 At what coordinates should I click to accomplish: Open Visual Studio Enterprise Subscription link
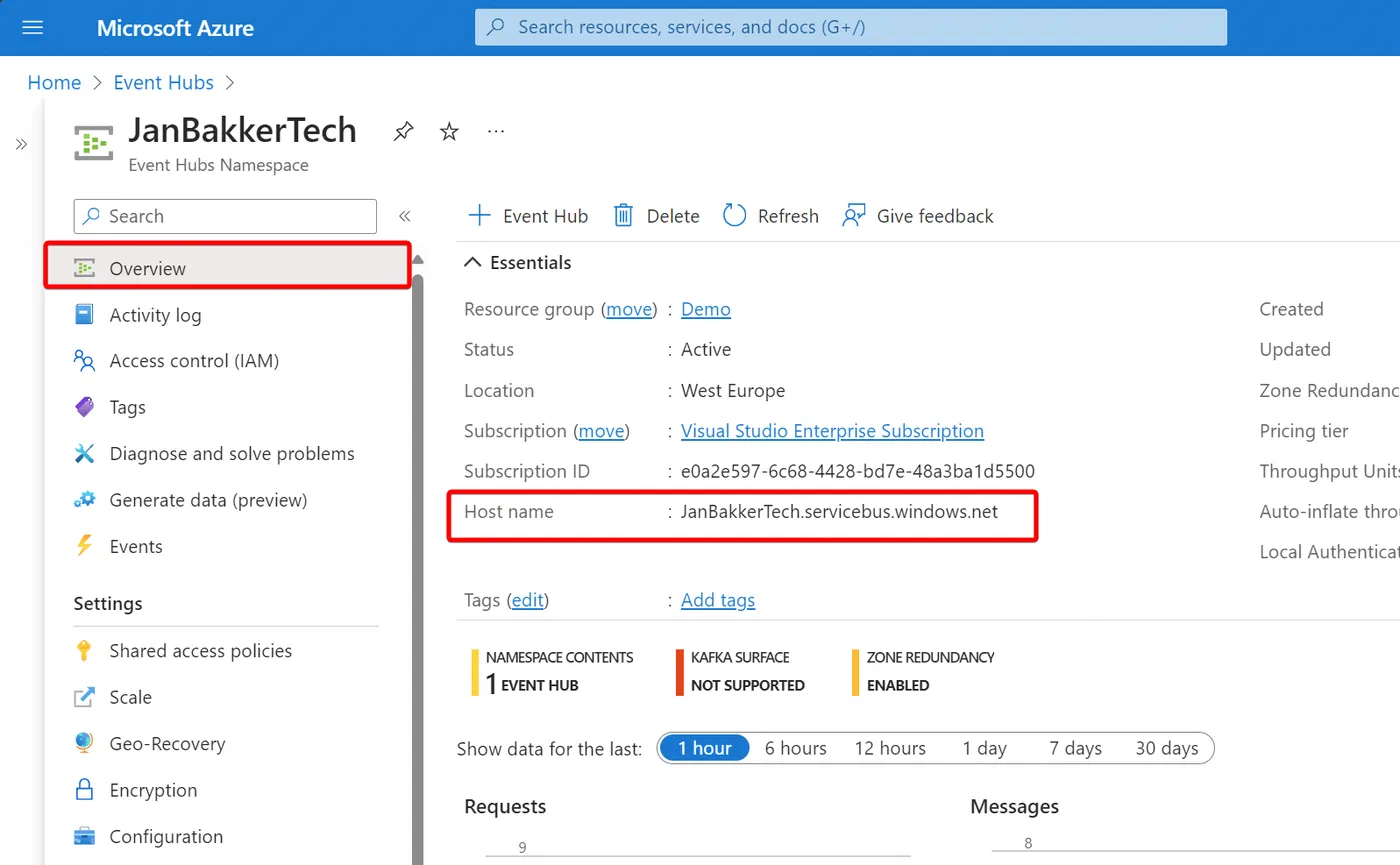pos(832,431)
